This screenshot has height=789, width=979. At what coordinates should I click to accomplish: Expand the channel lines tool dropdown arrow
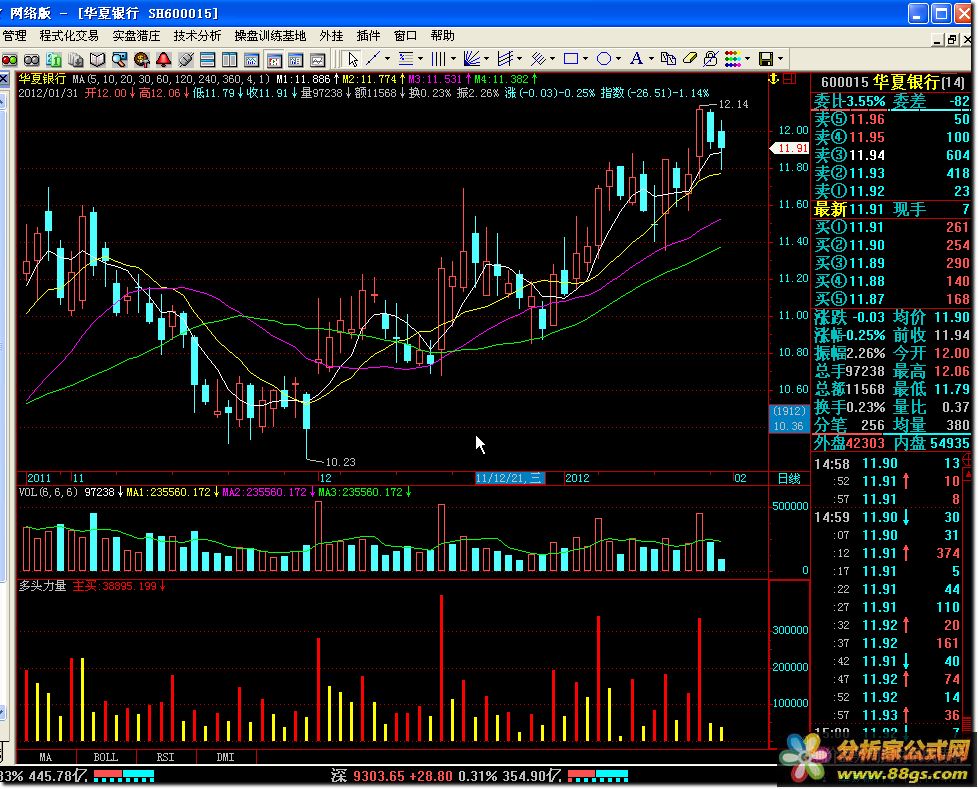pos(519,59)
